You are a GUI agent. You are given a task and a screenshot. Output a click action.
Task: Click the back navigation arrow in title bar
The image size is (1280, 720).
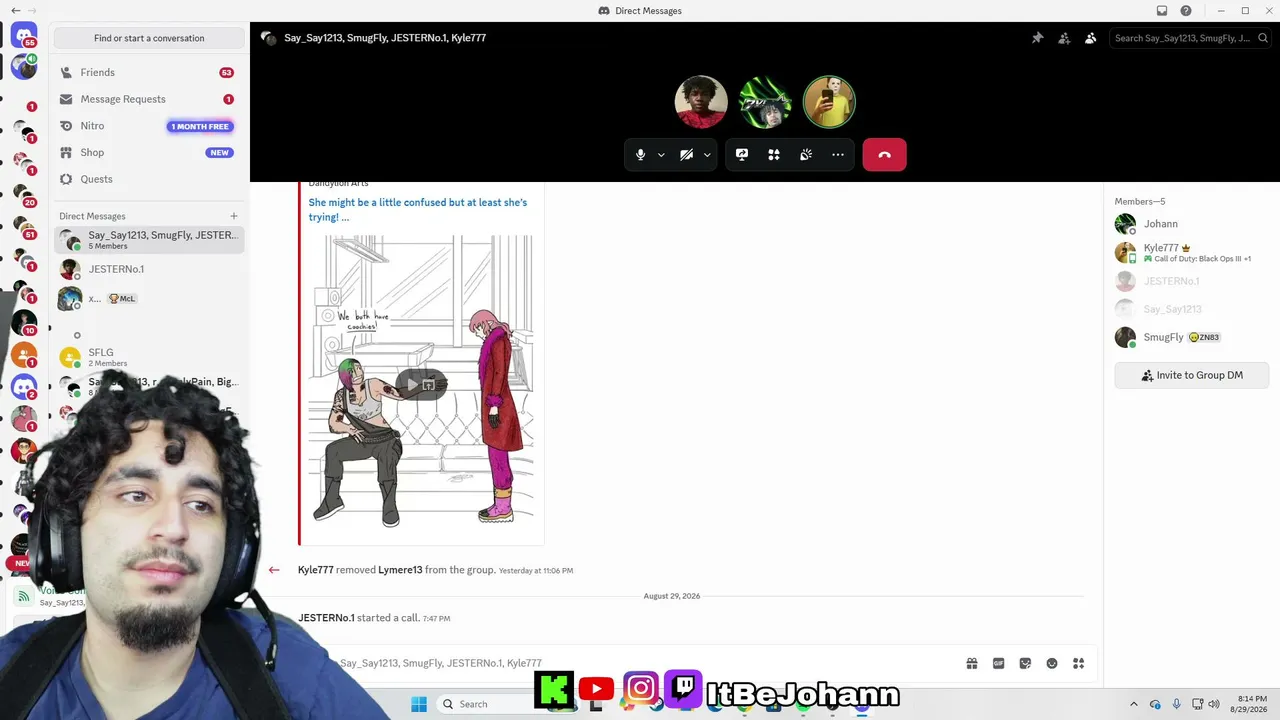[15, 11]
